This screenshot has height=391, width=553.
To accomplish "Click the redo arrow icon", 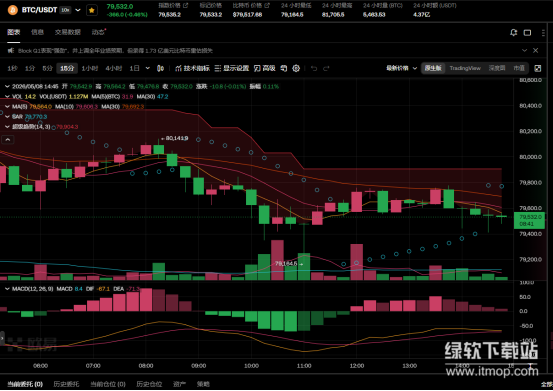I will point(326,68).
